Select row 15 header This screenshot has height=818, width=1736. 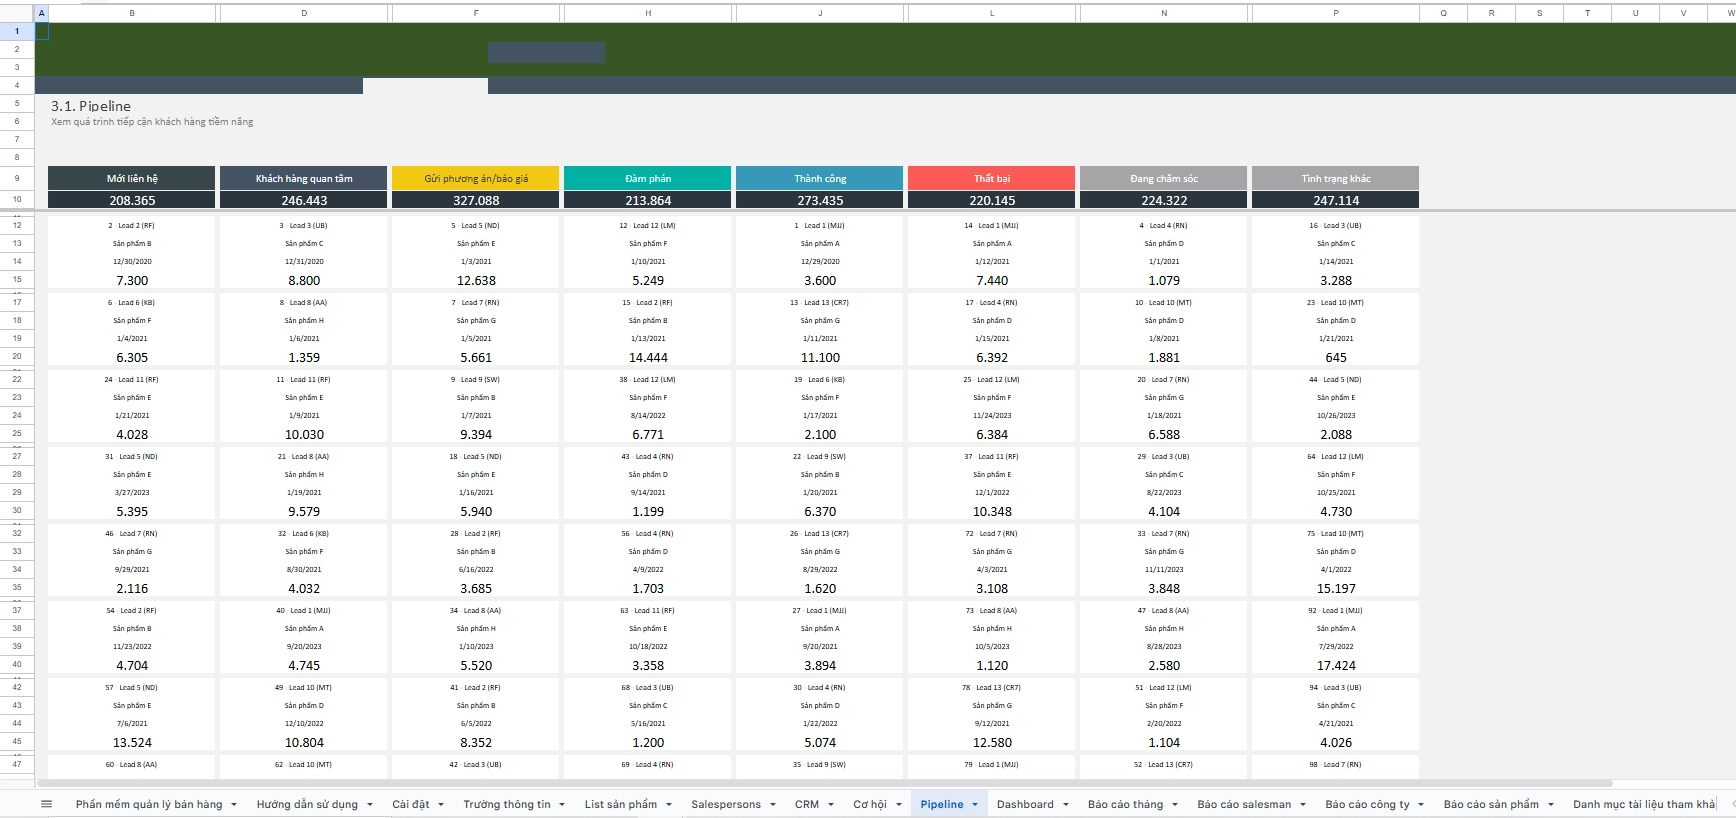click(17, 280)
